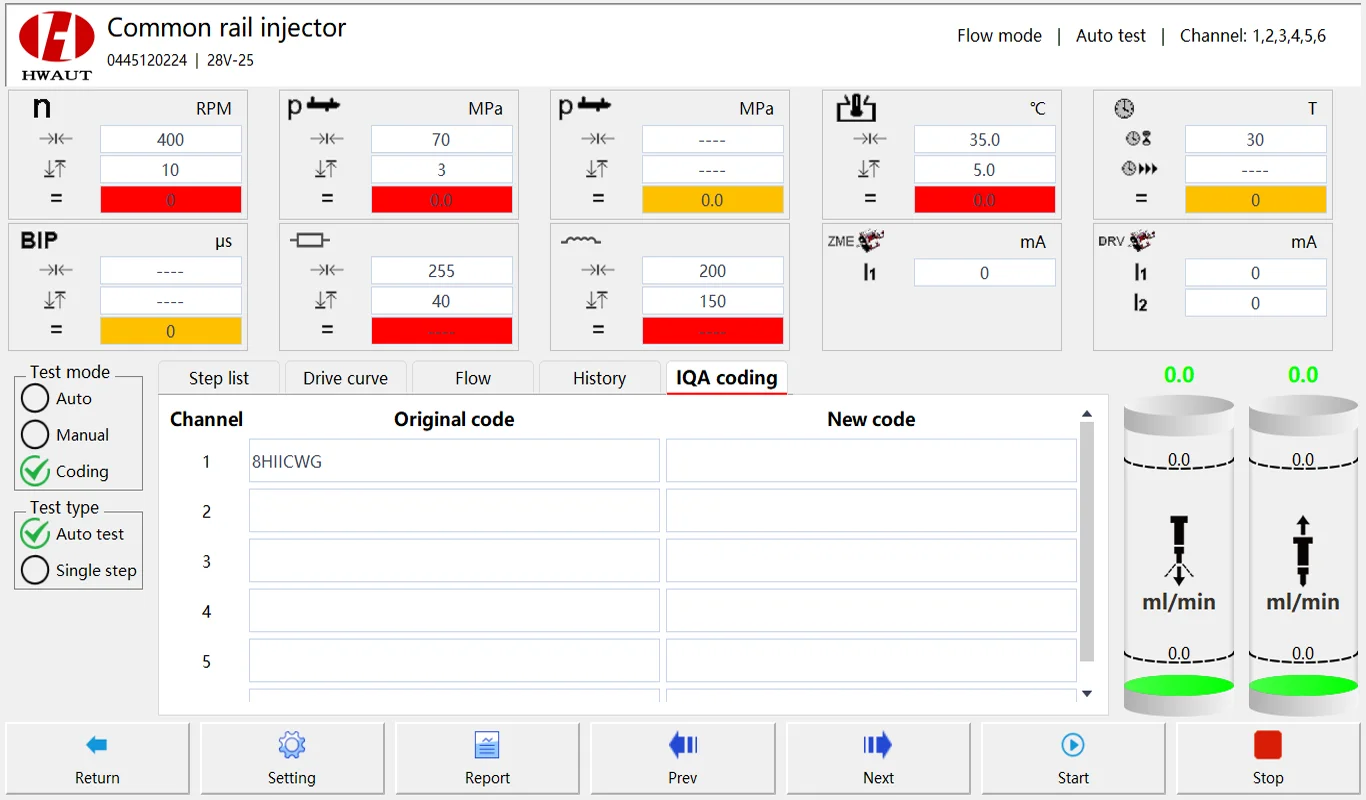Click channel 1 New code field

pos(871,461)
